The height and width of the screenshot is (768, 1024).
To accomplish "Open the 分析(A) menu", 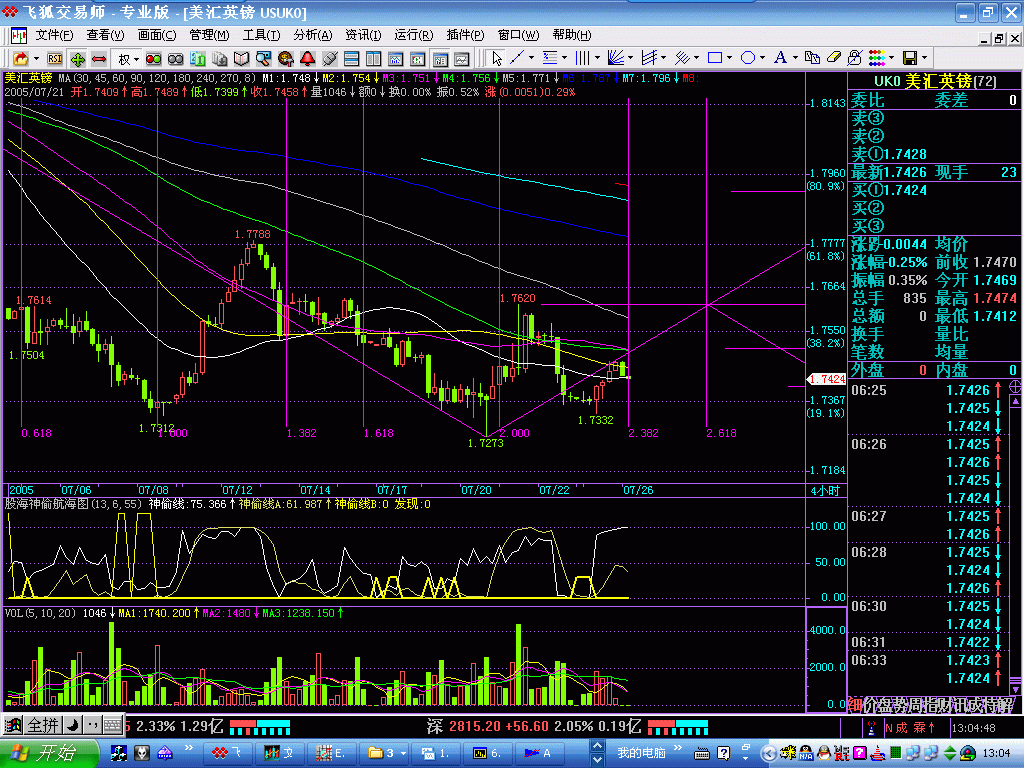I will point(311,35).
